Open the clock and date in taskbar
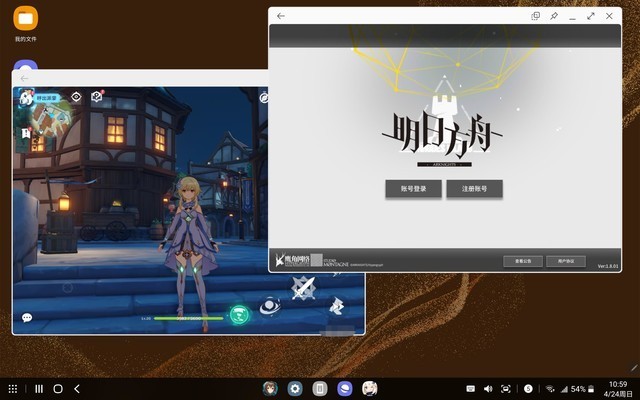 point(618,389)
